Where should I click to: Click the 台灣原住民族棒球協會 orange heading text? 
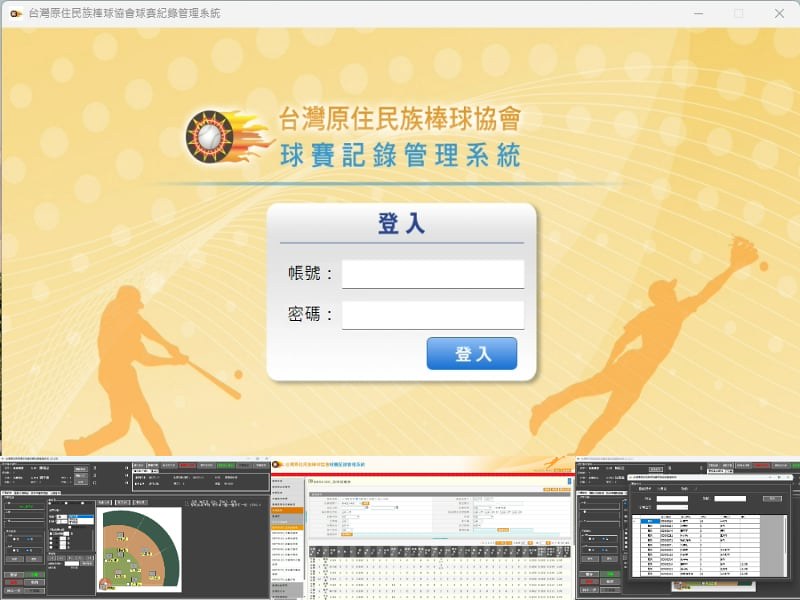400,120
